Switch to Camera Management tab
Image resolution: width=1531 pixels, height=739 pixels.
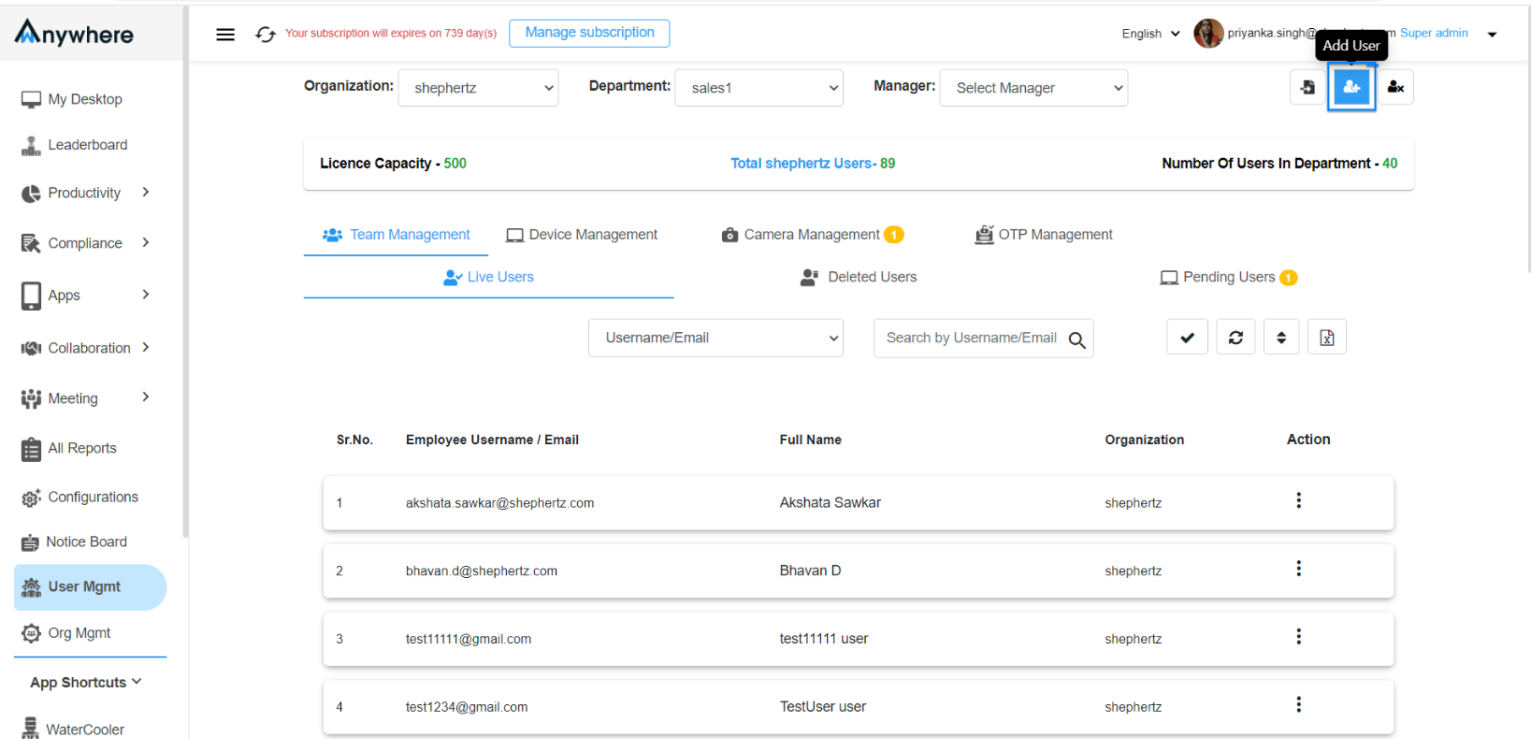coord(812,235)
